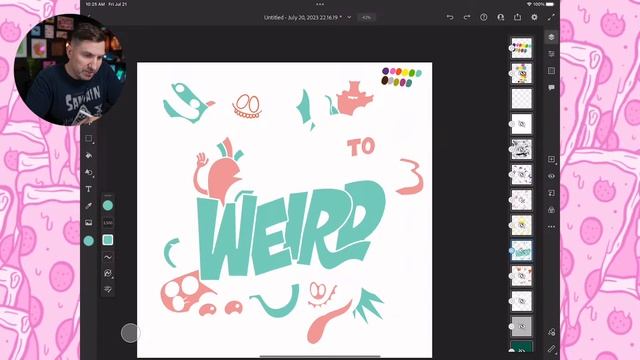Redo the last undone action
The width and height of the screenshot is (640, 360).
click(x=467, y=17)
